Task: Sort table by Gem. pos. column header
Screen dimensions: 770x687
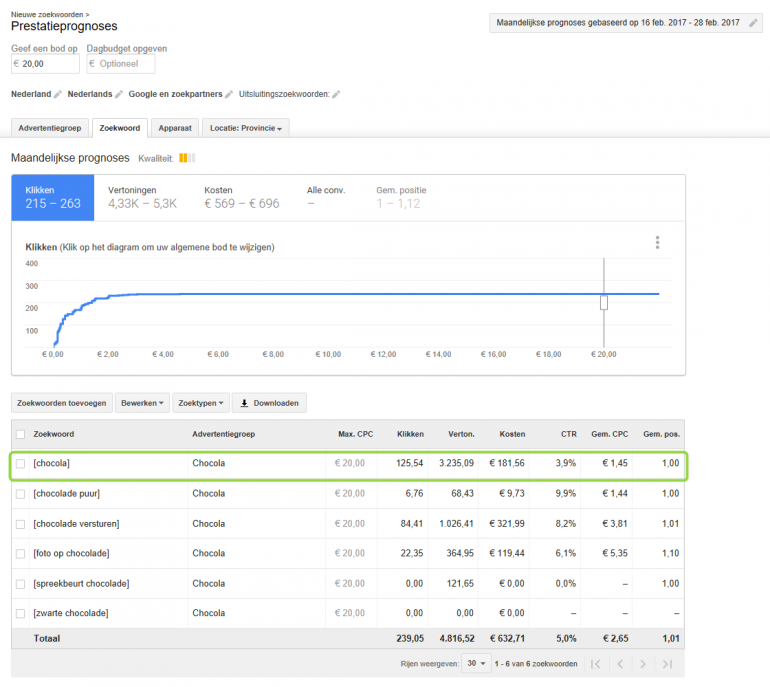Action: 661,434
